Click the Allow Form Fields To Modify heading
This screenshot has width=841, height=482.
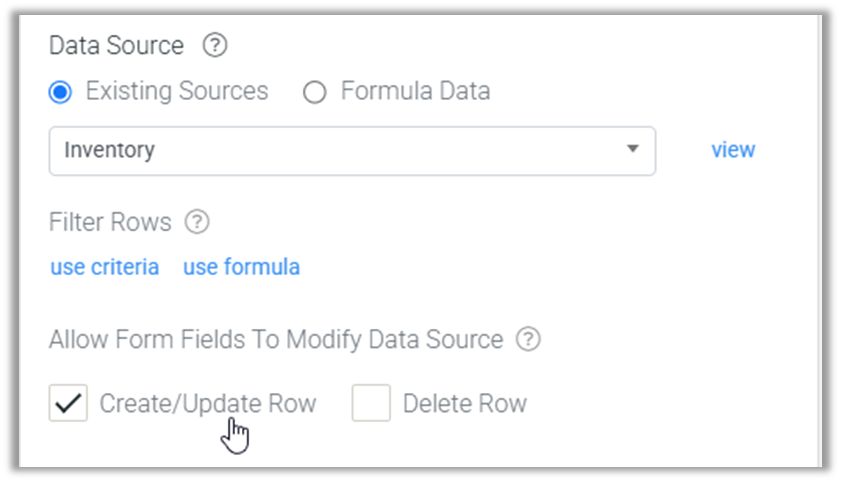[x=276, y=339]
